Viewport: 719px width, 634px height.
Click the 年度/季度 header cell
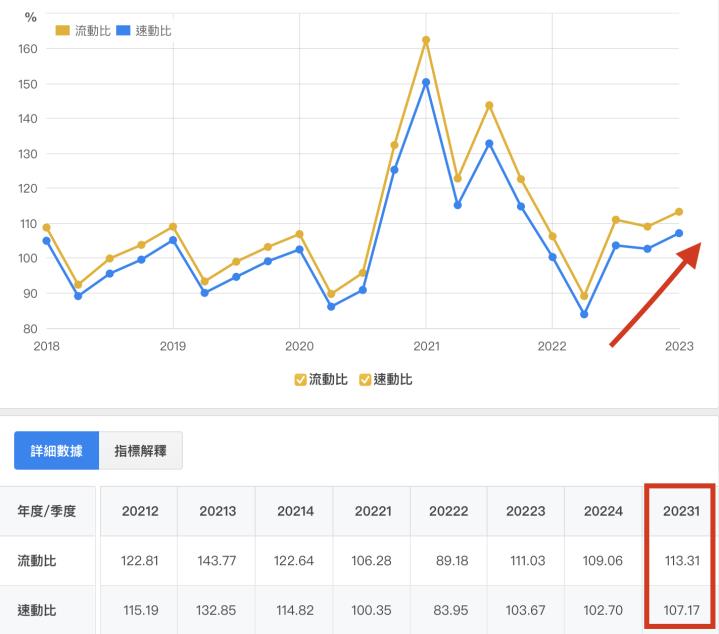click(47, 511)
